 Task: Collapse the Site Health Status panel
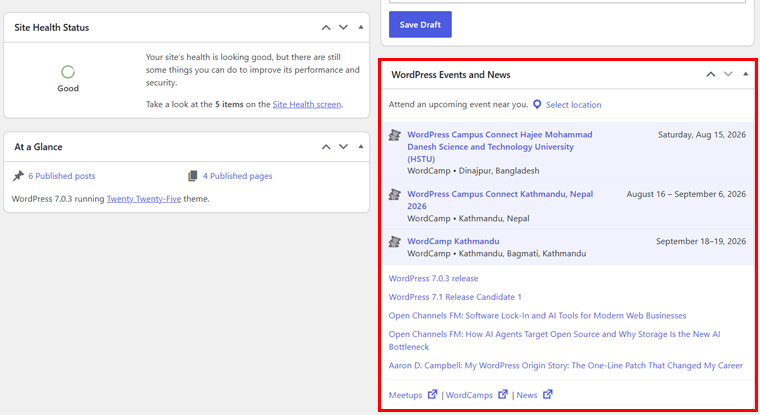tap(361, 28)
